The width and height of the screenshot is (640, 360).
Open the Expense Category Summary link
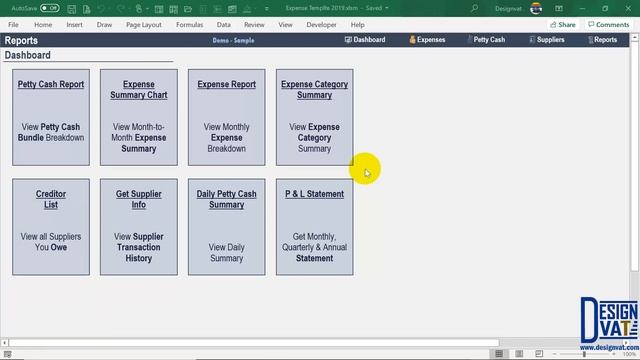314,89
